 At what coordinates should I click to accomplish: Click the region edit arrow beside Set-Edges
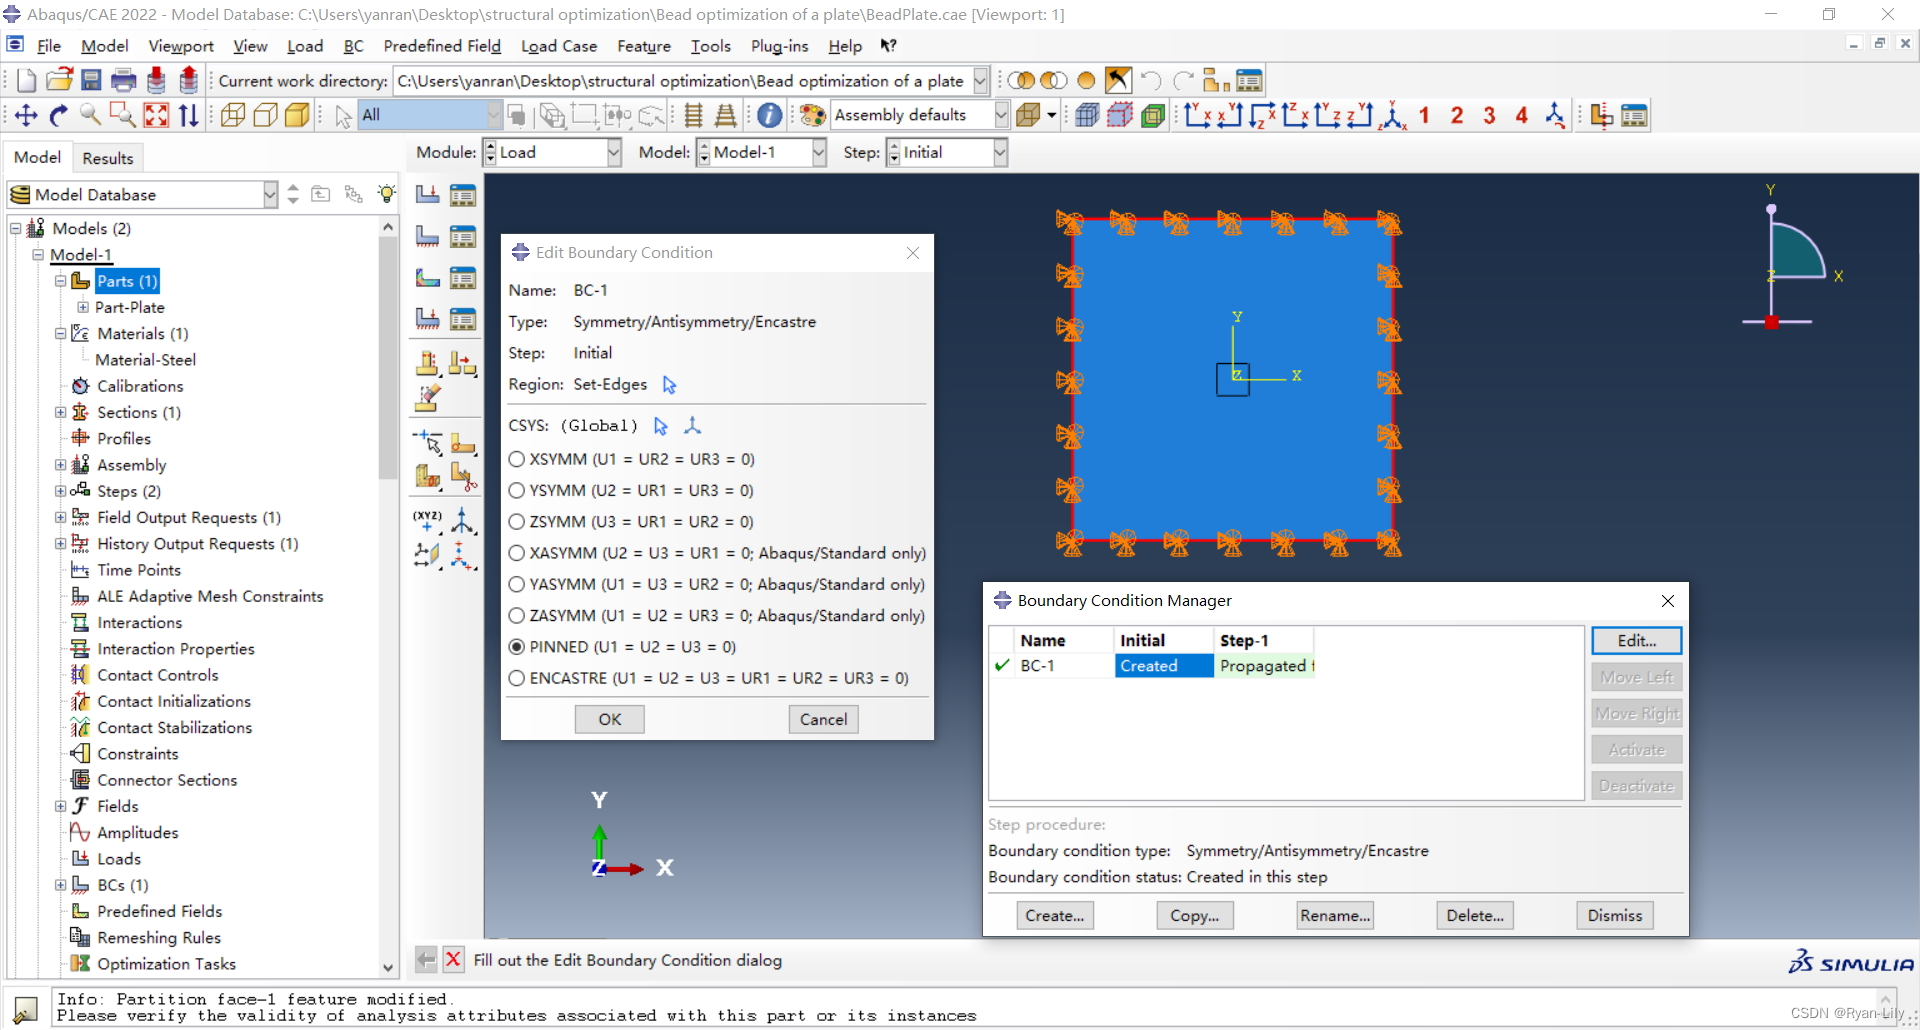[669, 385]
